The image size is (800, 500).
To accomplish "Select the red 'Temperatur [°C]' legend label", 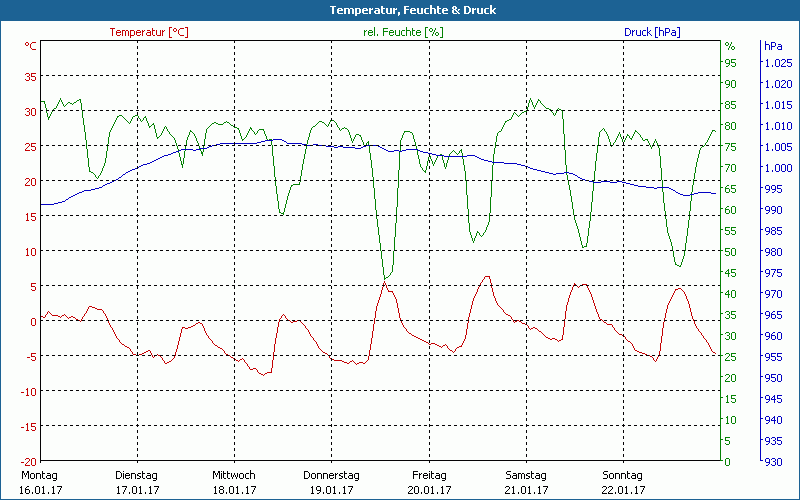I will click(x=149, y=32).
